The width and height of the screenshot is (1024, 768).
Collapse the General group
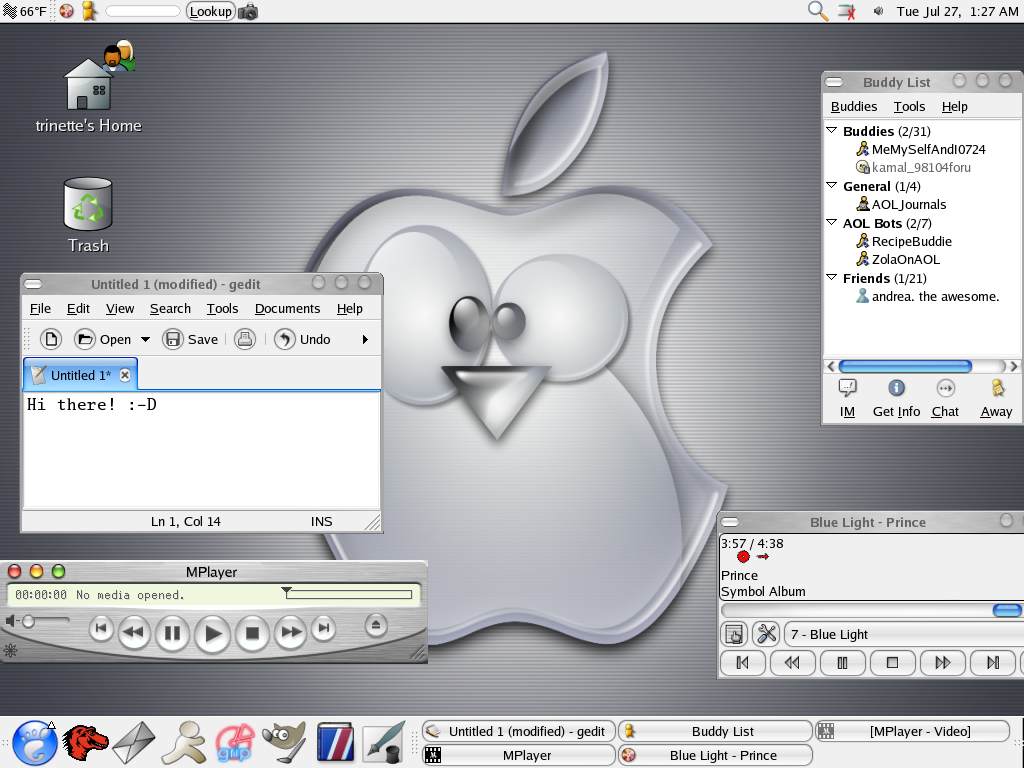[832, 185]
